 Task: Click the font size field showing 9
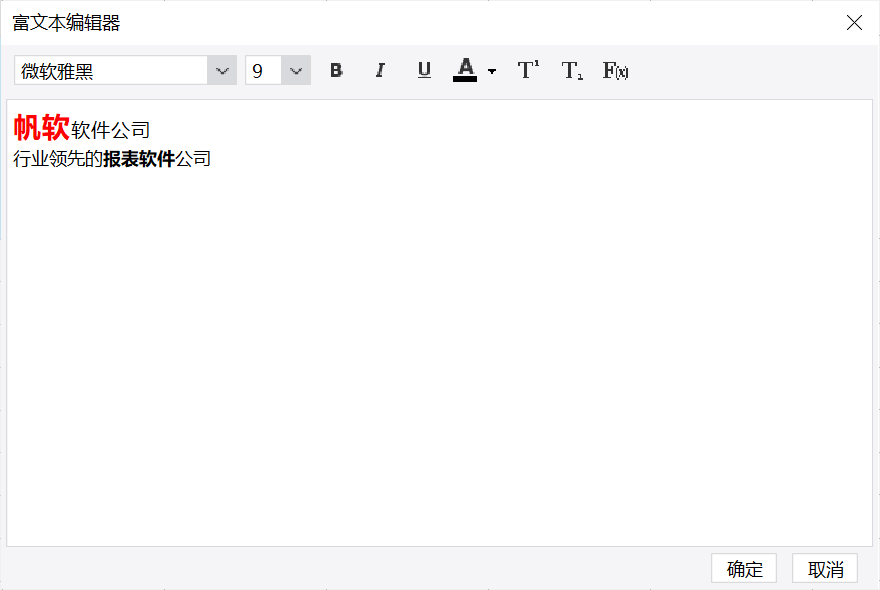[x=263, y=71]
